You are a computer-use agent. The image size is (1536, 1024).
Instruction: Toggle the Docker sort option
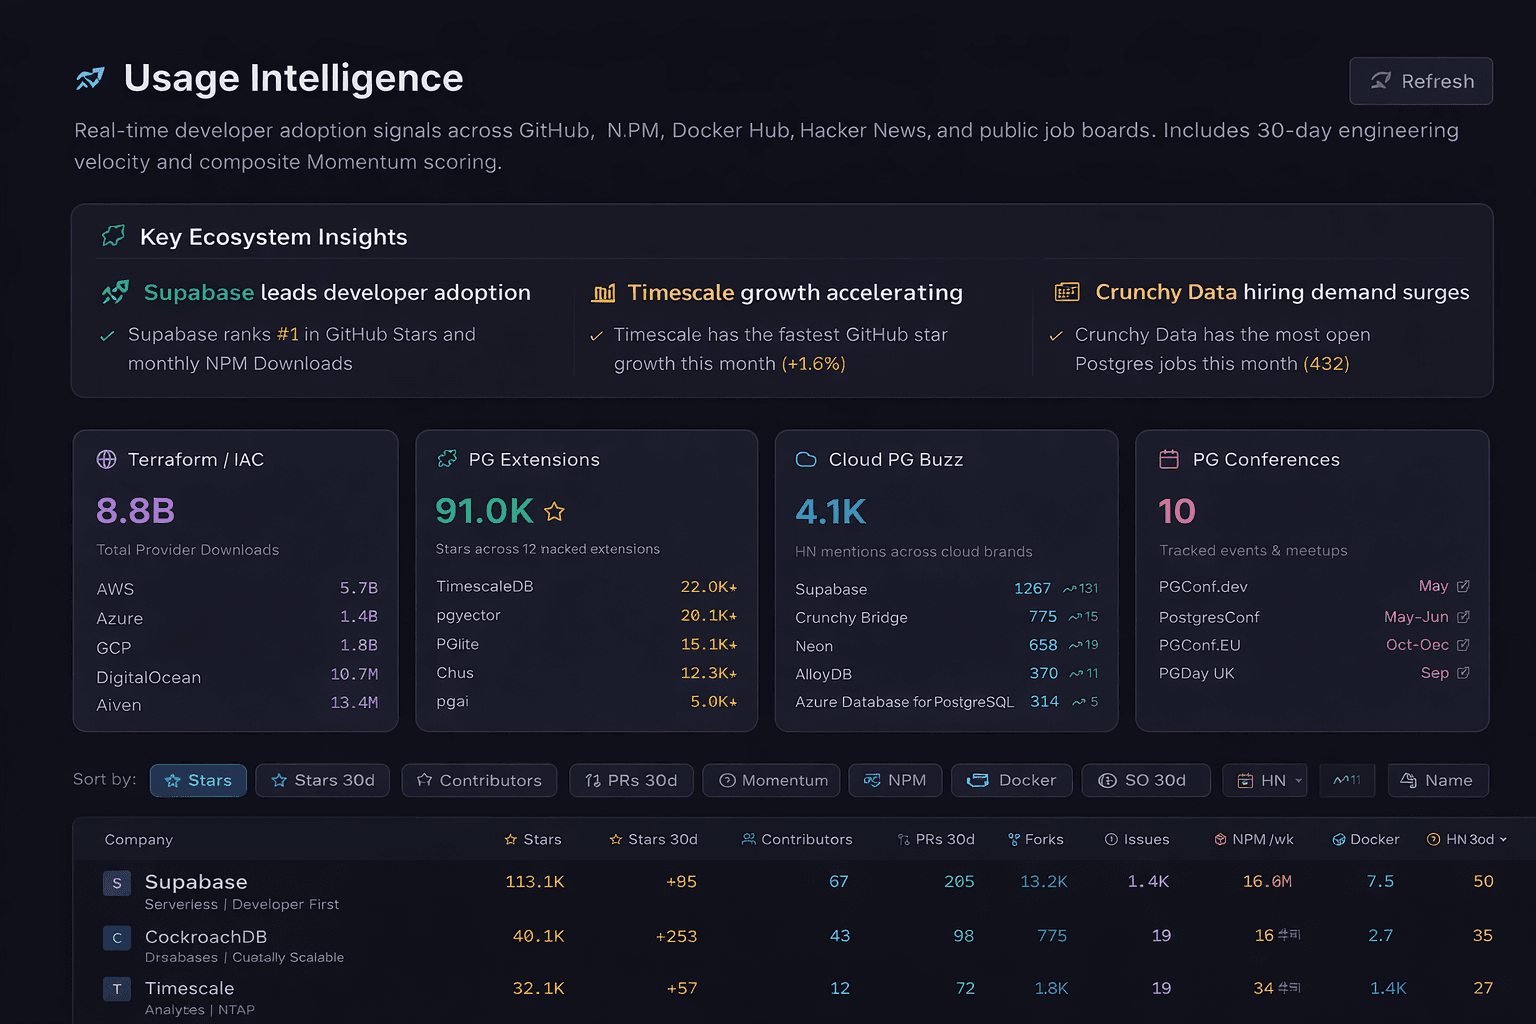[x=1011, y=780]
